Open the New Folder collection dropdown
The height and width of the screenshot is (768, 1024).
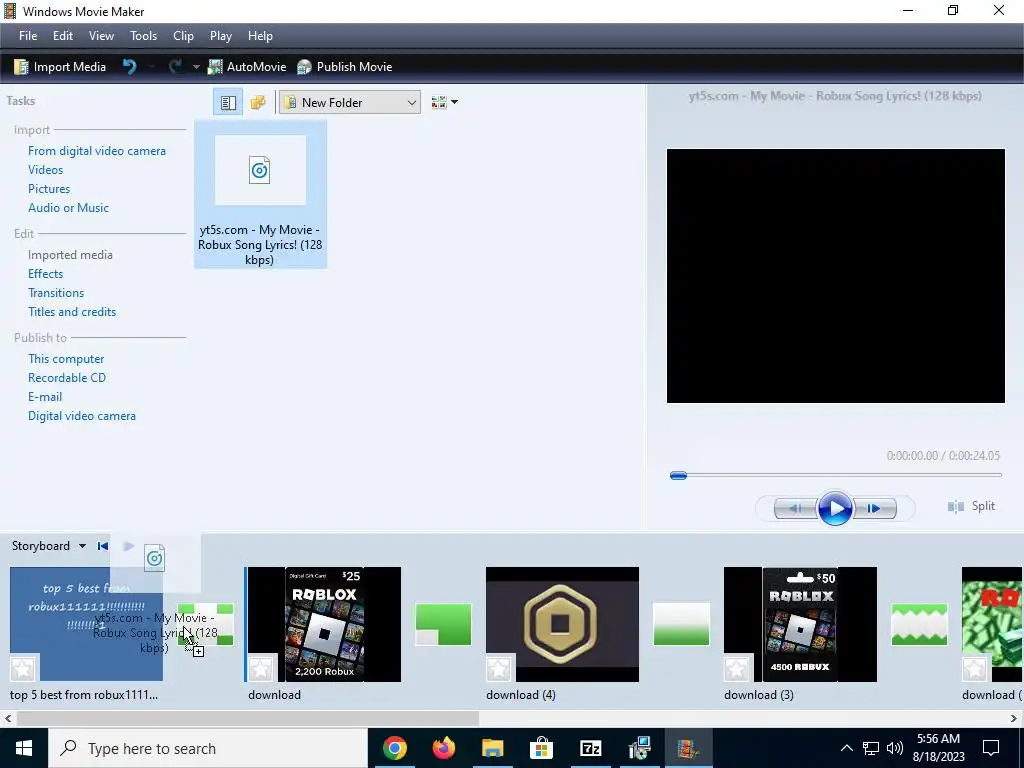[x=349, y=103]
